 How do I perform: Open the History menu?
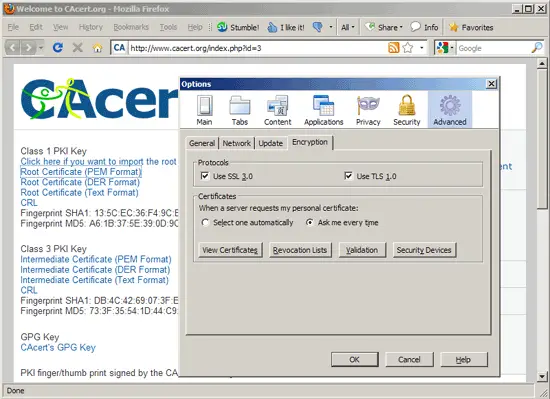[x=90, y=27]
